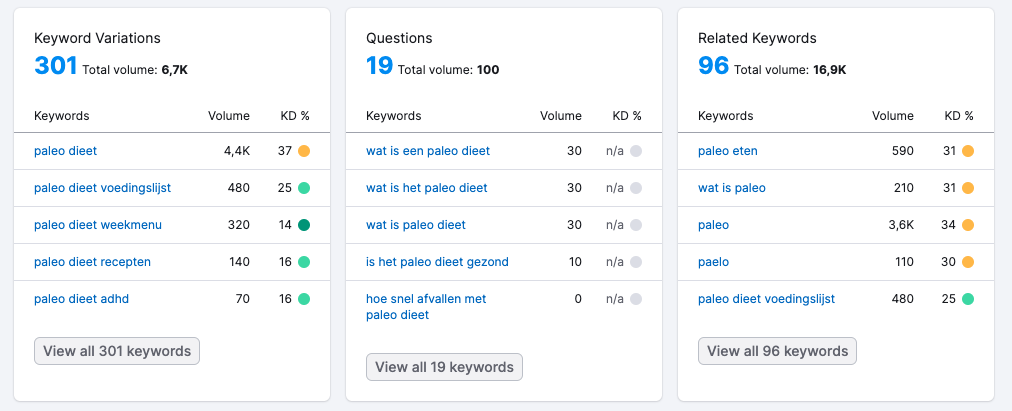Click paleo dieet voedingslijst in Related Keywords
Viewport: 1012px width, 411px height.
(765, 299)
